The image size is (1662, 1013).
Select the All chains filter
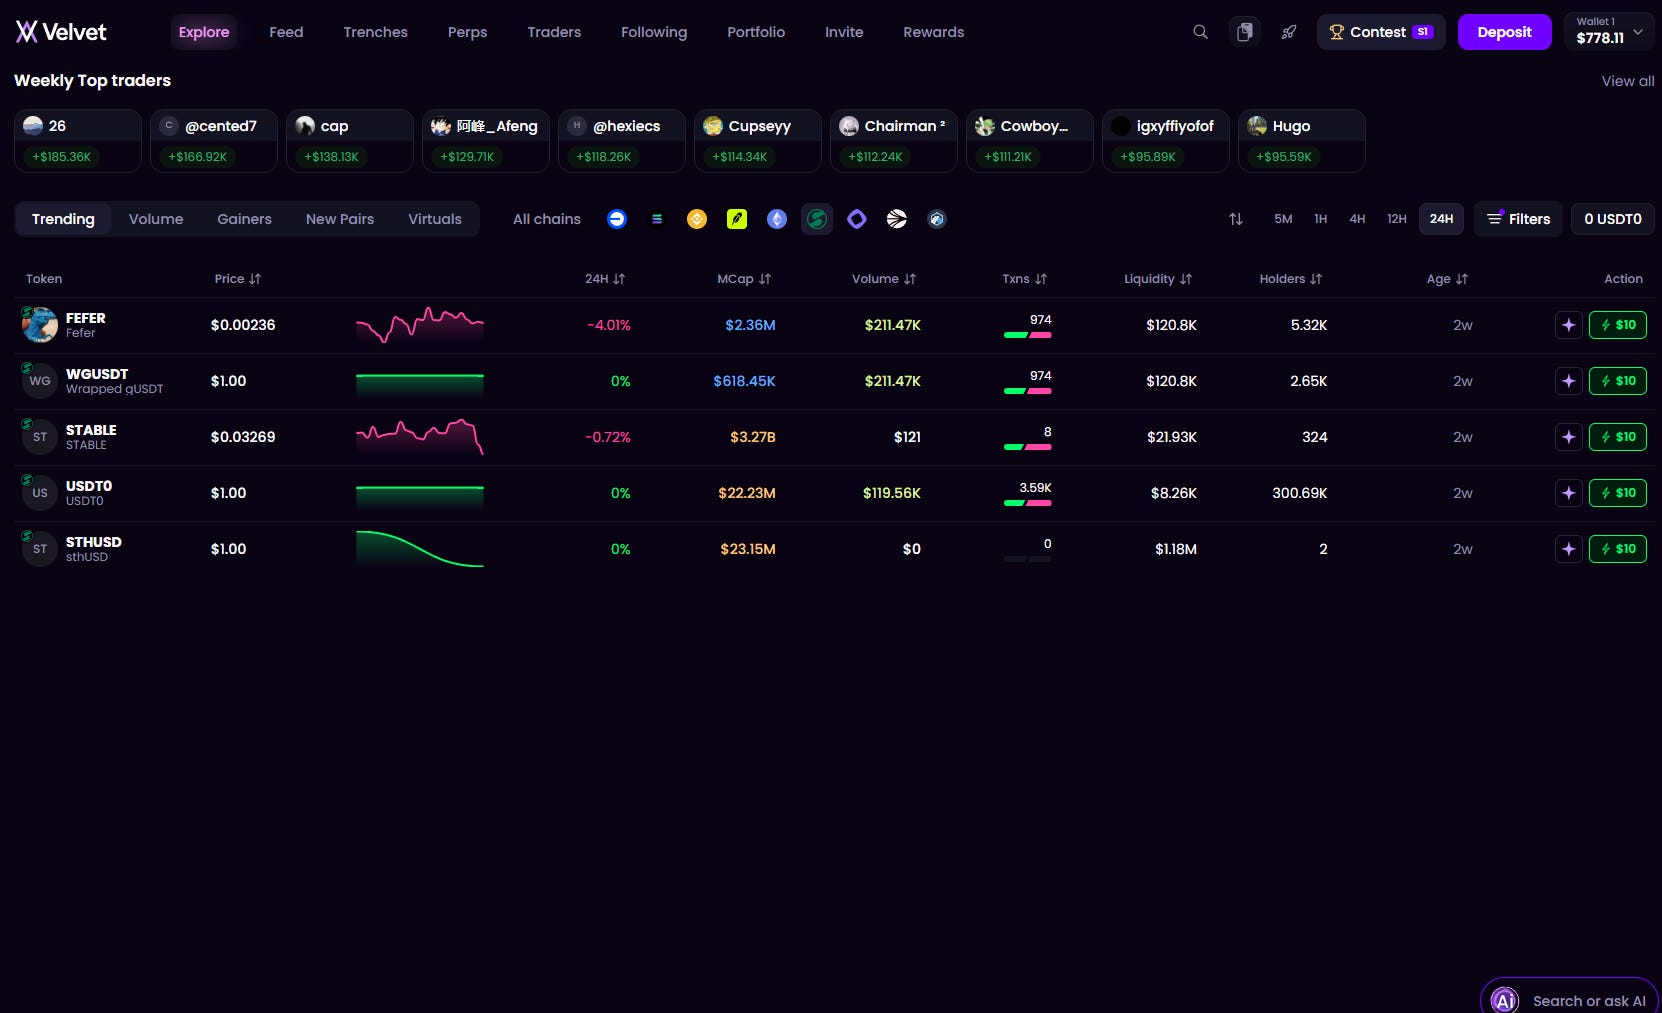tap(547, 219)
